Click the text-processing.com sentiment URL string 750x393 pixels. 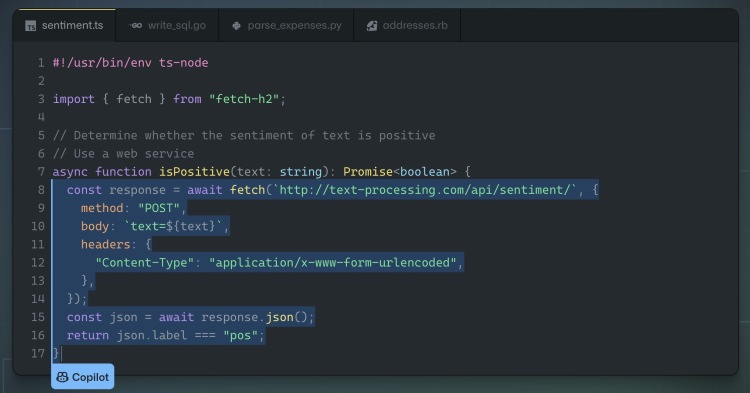pos(425,190)
